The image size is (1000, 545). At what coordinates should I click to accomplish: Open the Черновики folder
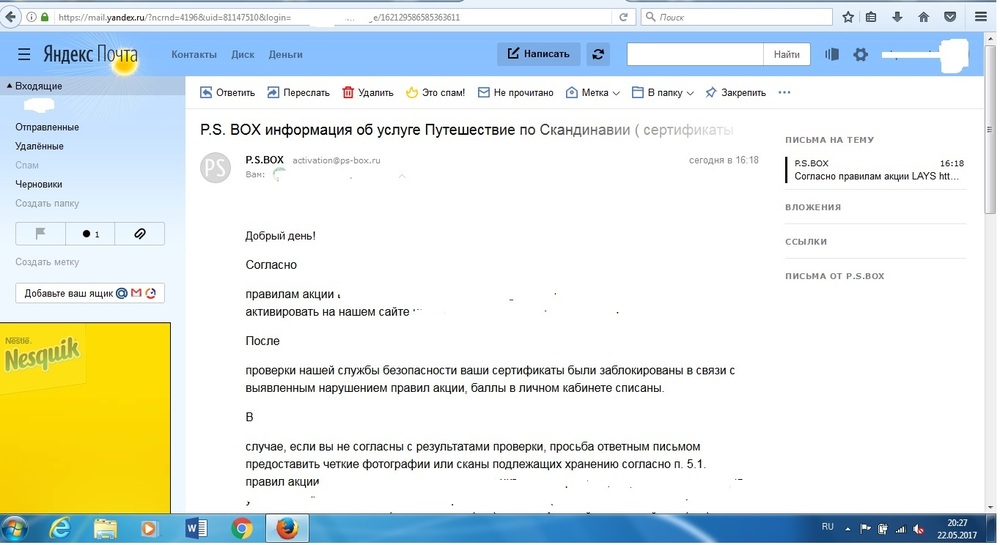pos(39,184)
